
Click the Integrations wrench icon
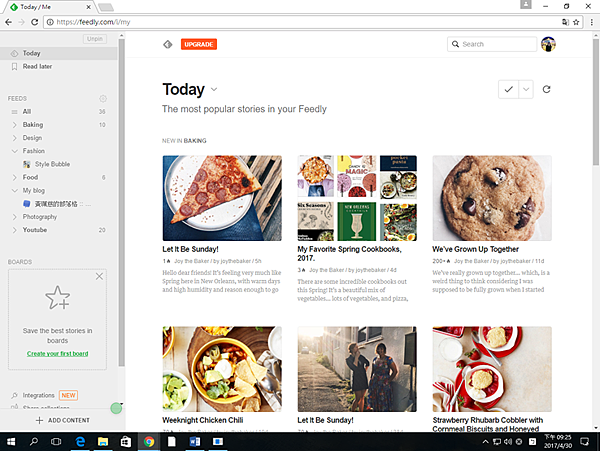pyautogui.click(x=15, y=395)
